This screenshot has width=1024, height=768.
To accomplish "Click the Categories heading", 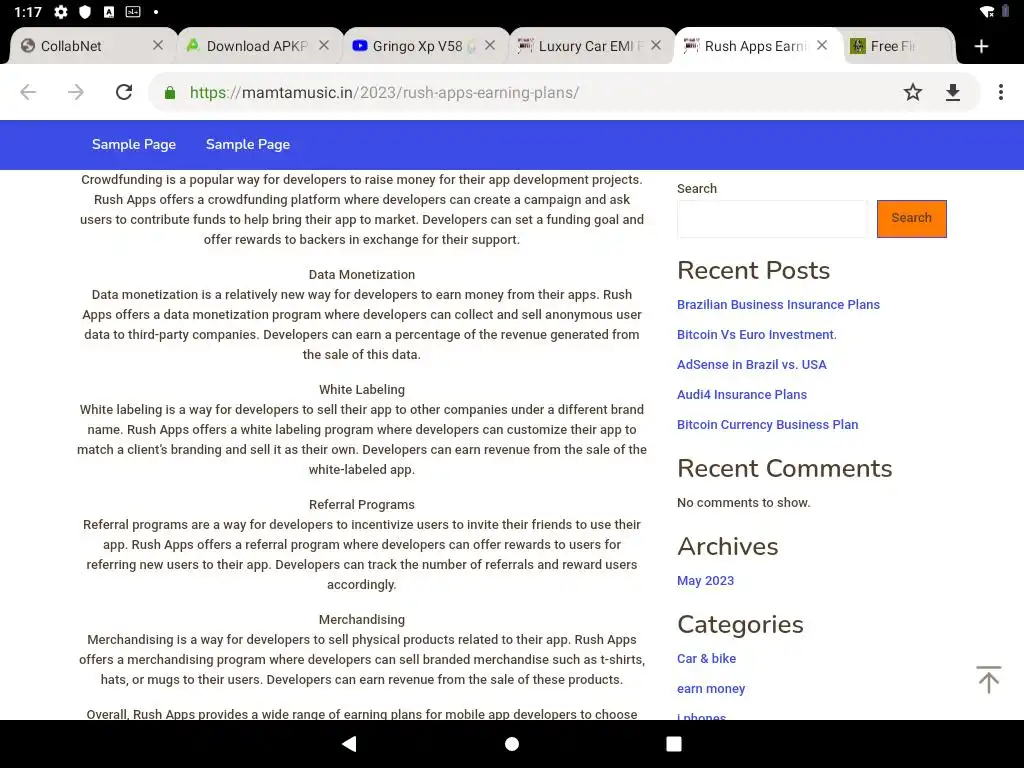I will [740, 624].
